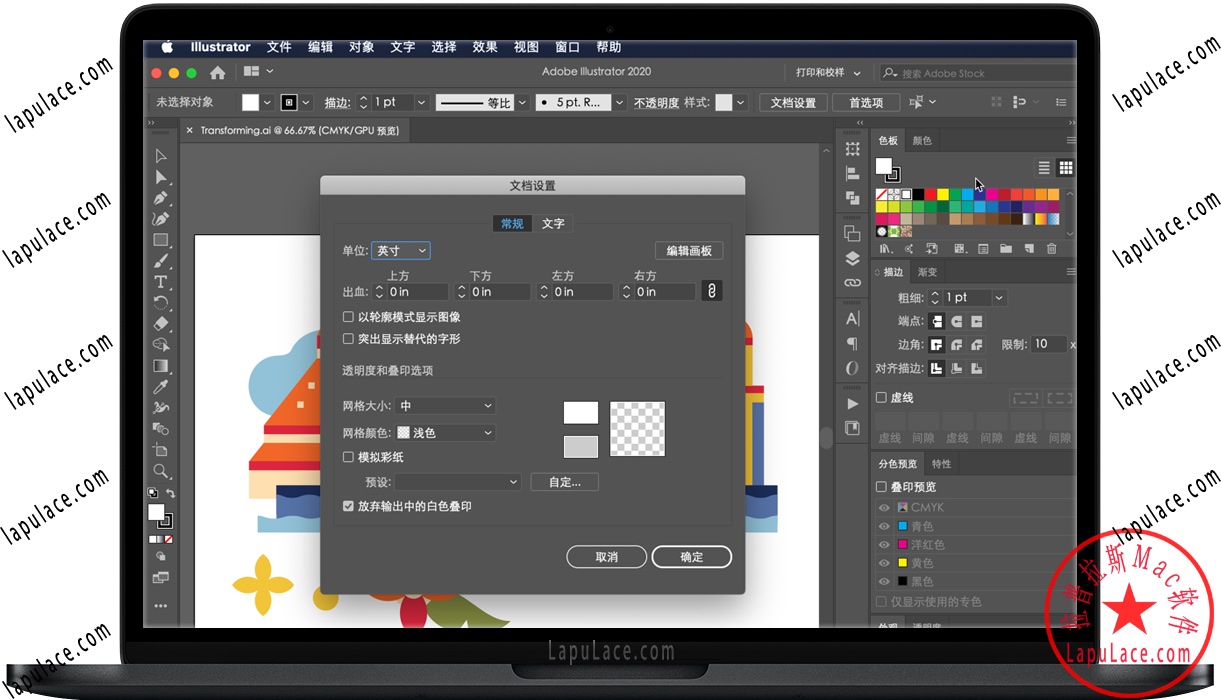Select the Rectangle tool
The width and height of the screenshot is (1221, 700).
(161, 240)
